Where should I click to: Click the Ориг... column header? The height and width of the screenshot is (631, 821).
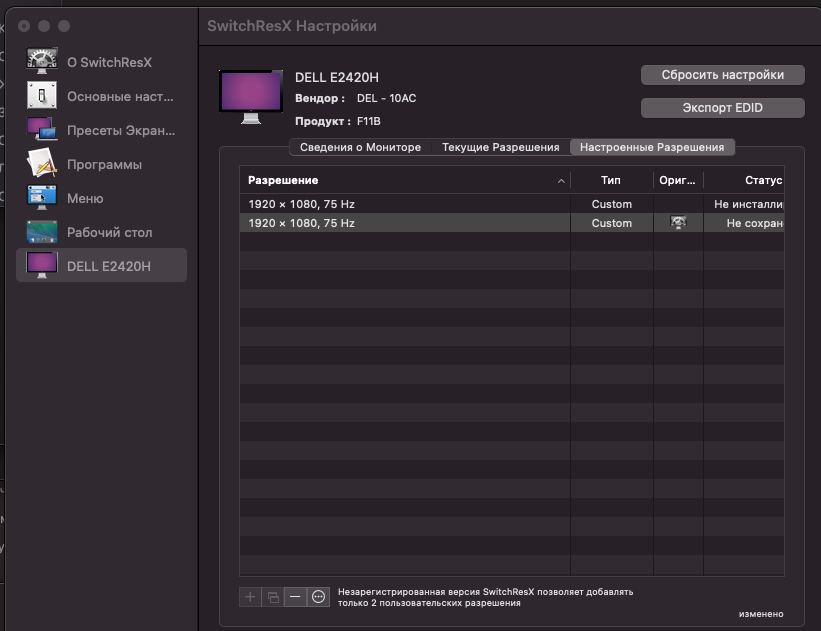point(678,180)
